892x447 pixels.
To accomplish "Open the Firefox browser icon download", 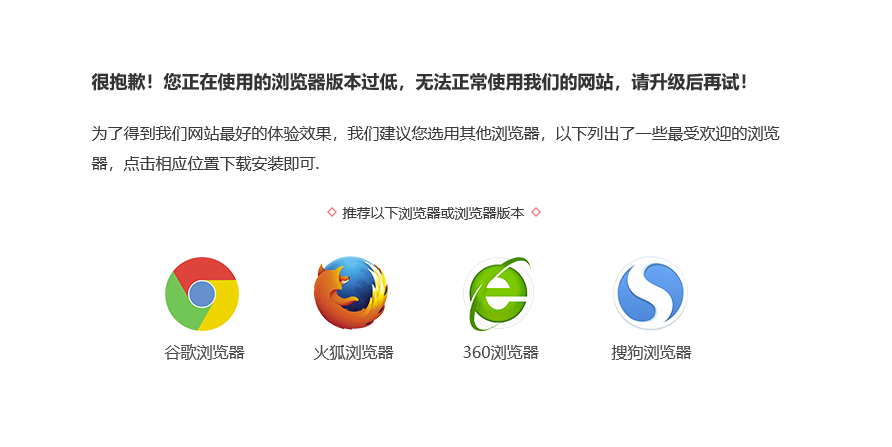I will (x=351, y=292).
